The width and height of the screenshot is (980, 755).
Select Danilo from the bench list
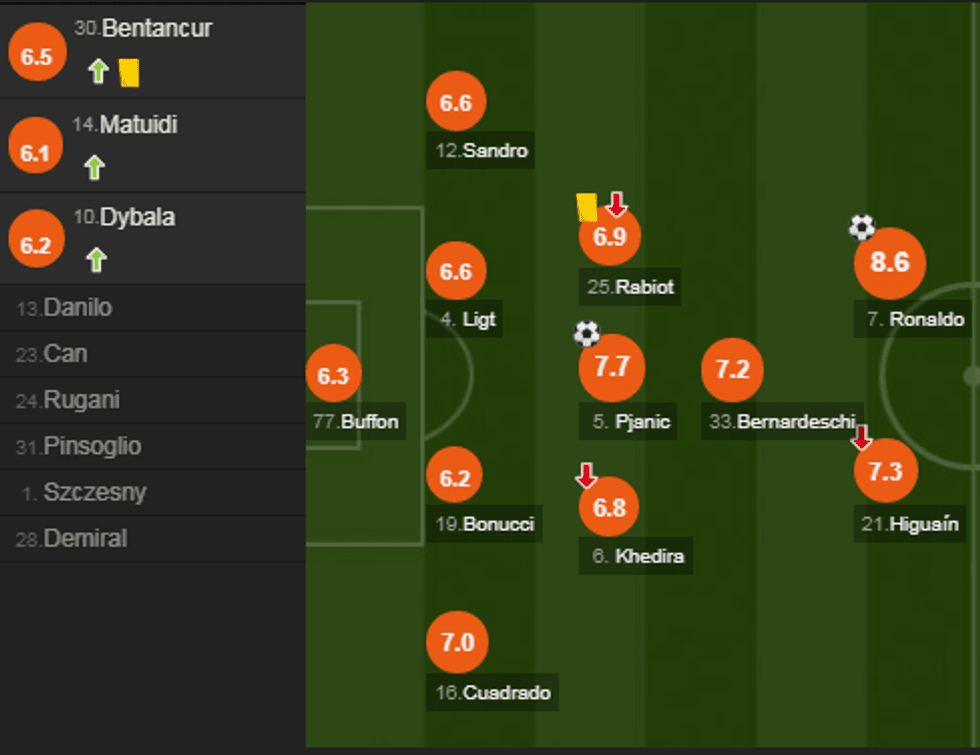78,308
